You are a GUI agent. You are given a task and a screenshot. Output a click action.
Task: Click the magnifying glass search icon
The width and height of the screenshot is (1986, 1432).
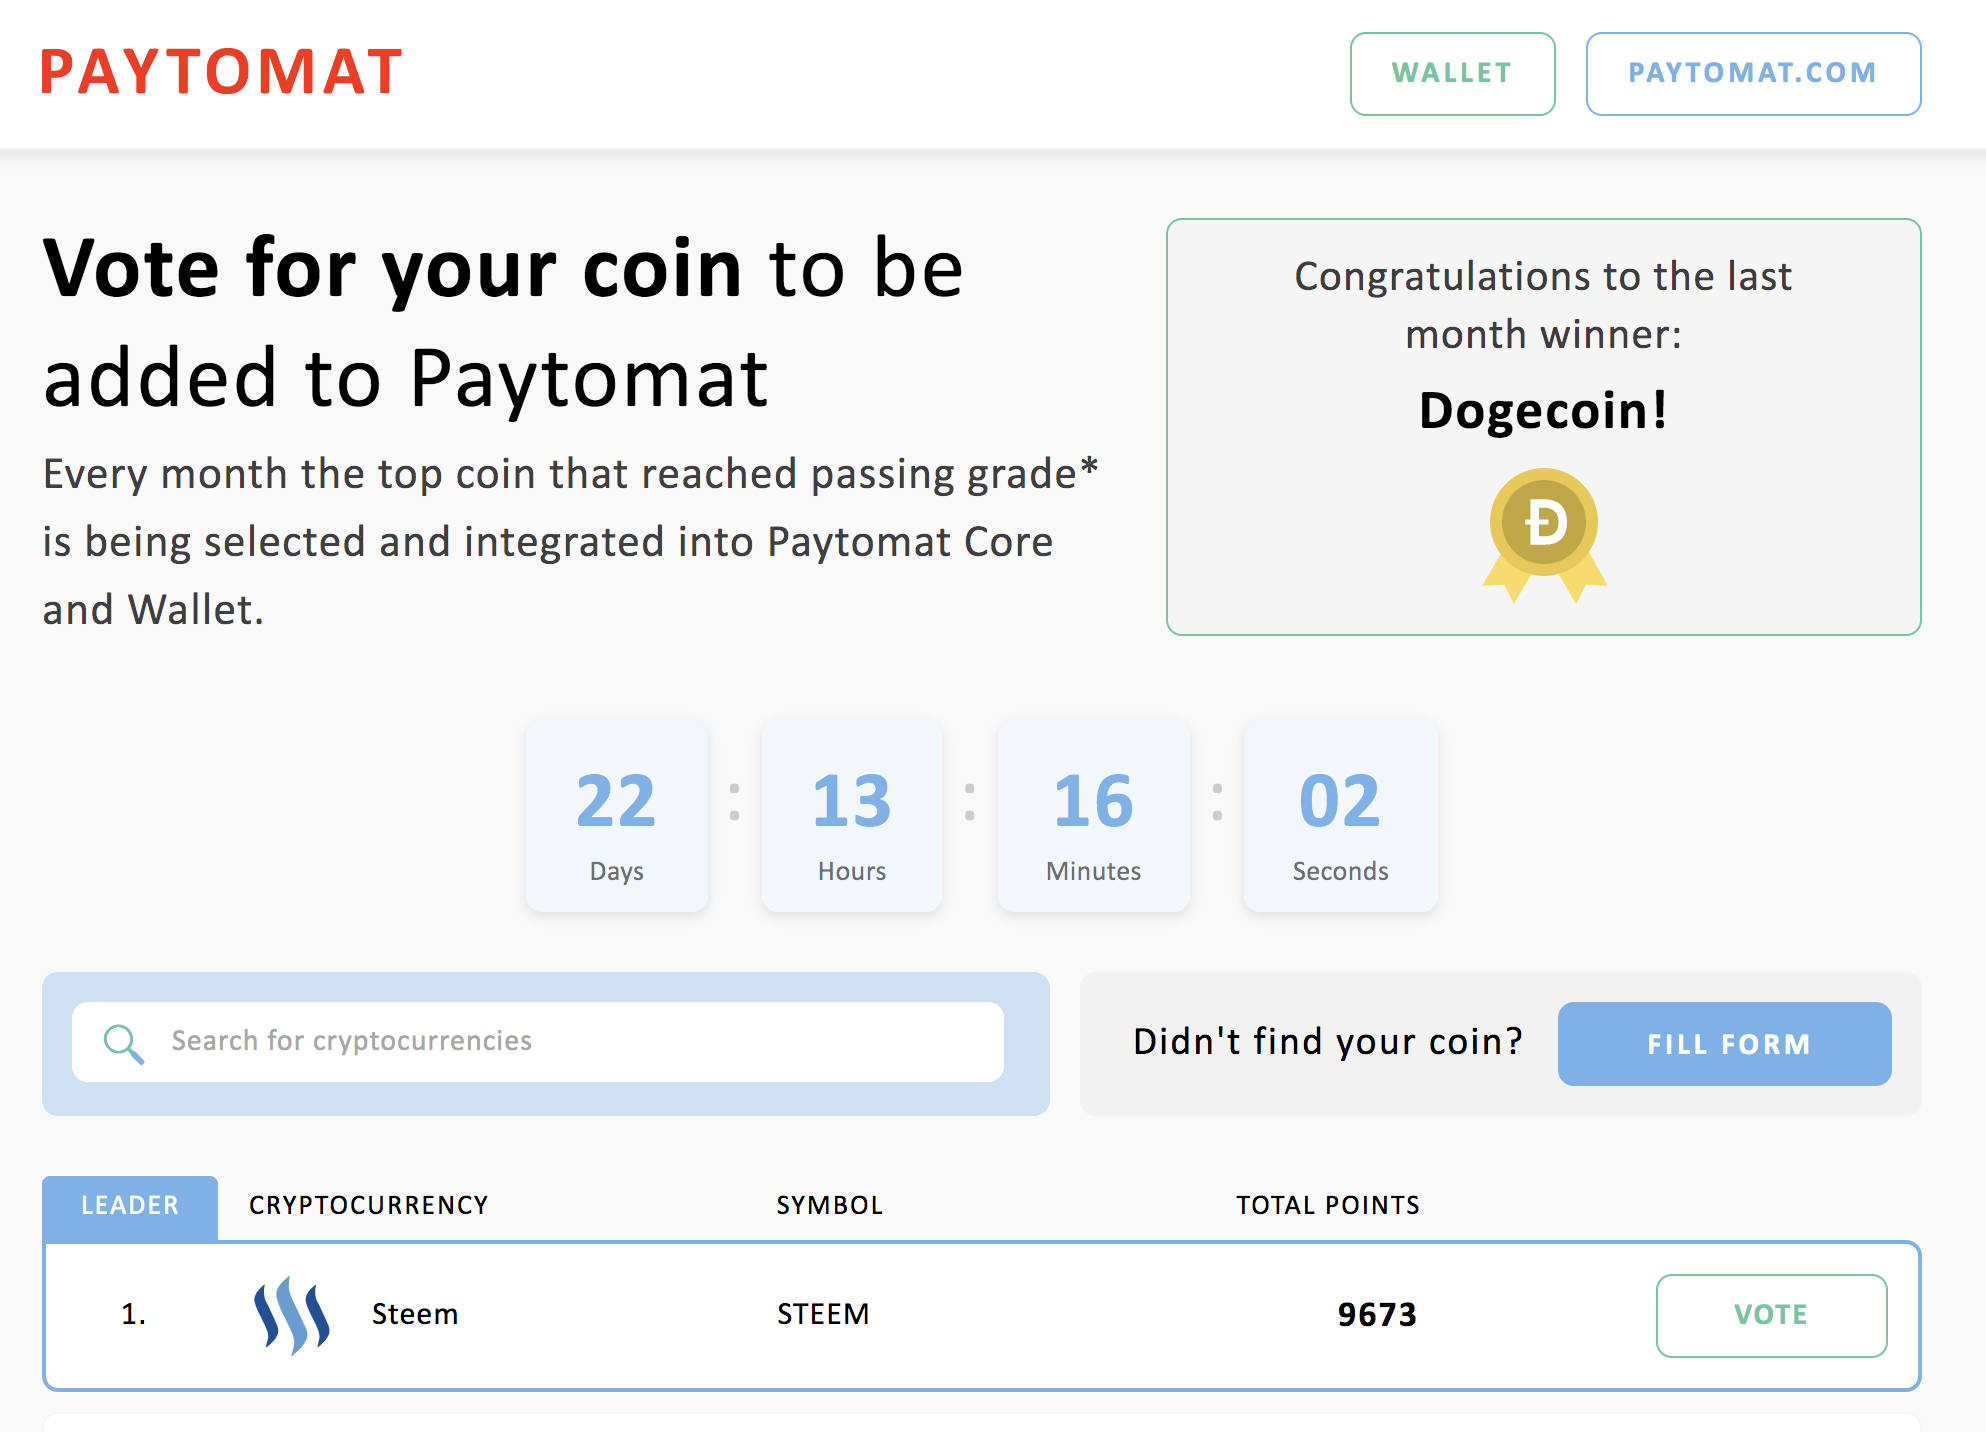124,1043
